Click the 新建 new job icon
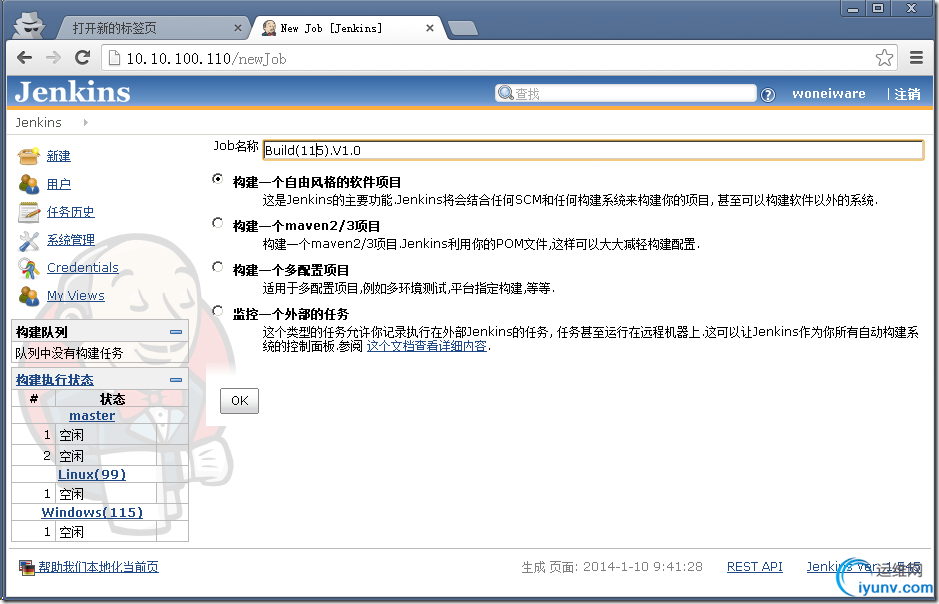Viewport: 939px width, 604px height. [x=28, y=156]
